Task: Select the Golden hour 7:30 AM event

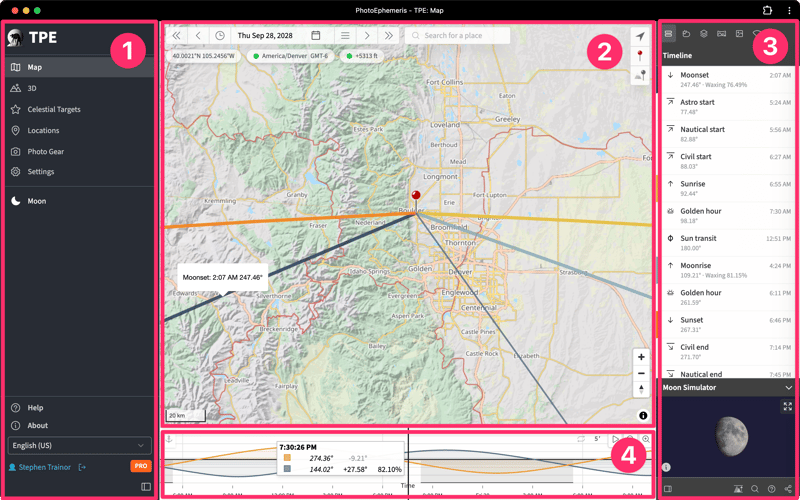Action: point(728,216)
